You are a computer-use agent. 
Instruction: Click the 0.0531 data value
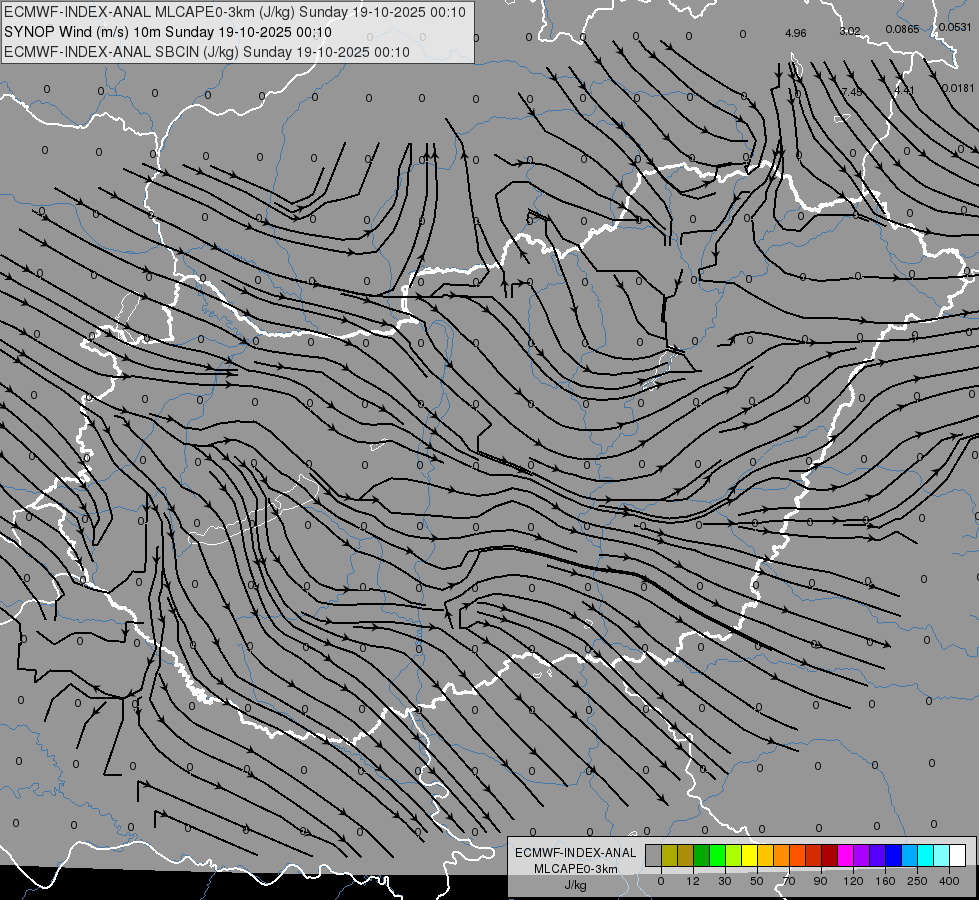click(x=955, y=27)
